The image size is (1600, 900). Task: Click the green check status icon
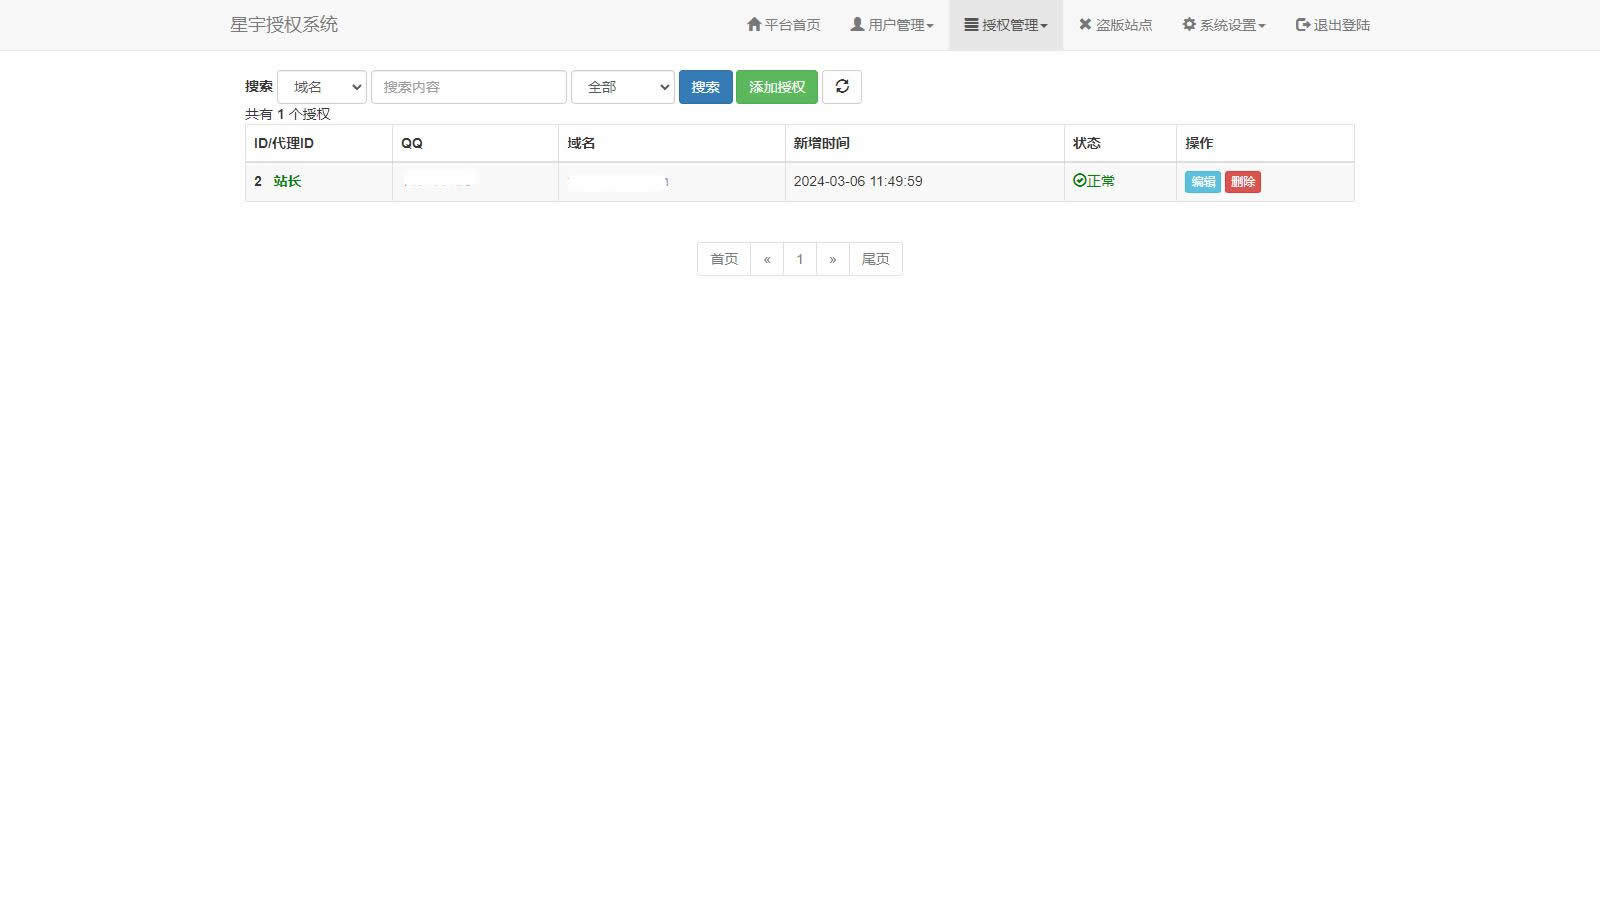coord(1079,181)
